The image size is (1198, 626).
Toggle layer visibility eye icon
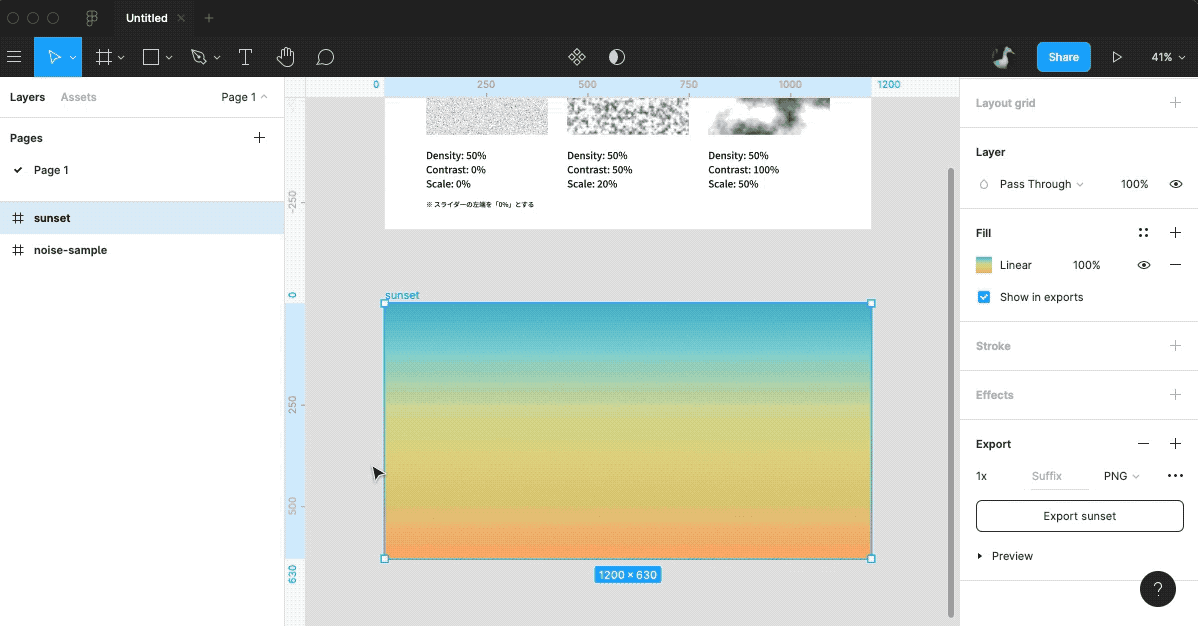[x=1176, y=184]
